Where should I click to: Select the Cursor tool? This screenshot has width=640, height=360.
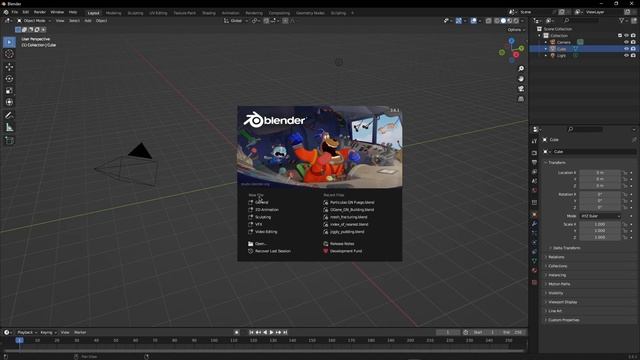pyautogui.click(x=9, y=54)
